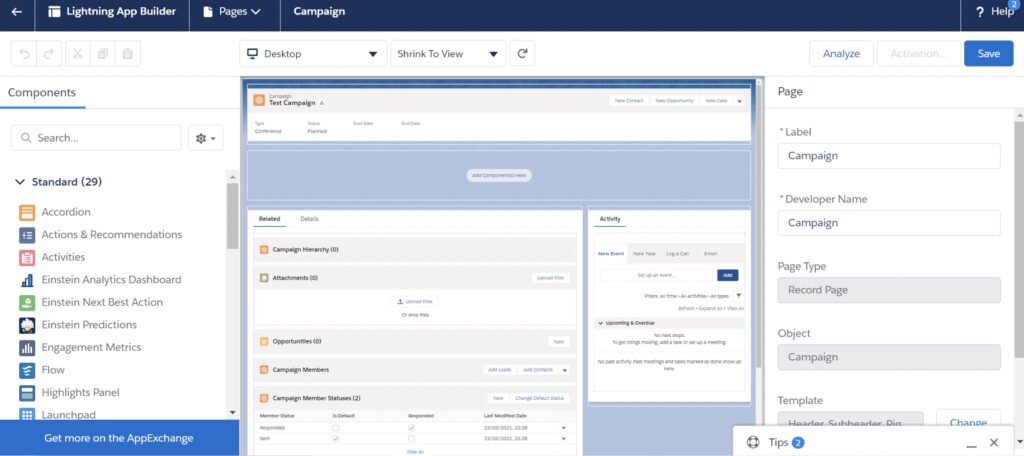Select the Related tab in canvas
Screen dimensions: 1024x456
[269, 219]
